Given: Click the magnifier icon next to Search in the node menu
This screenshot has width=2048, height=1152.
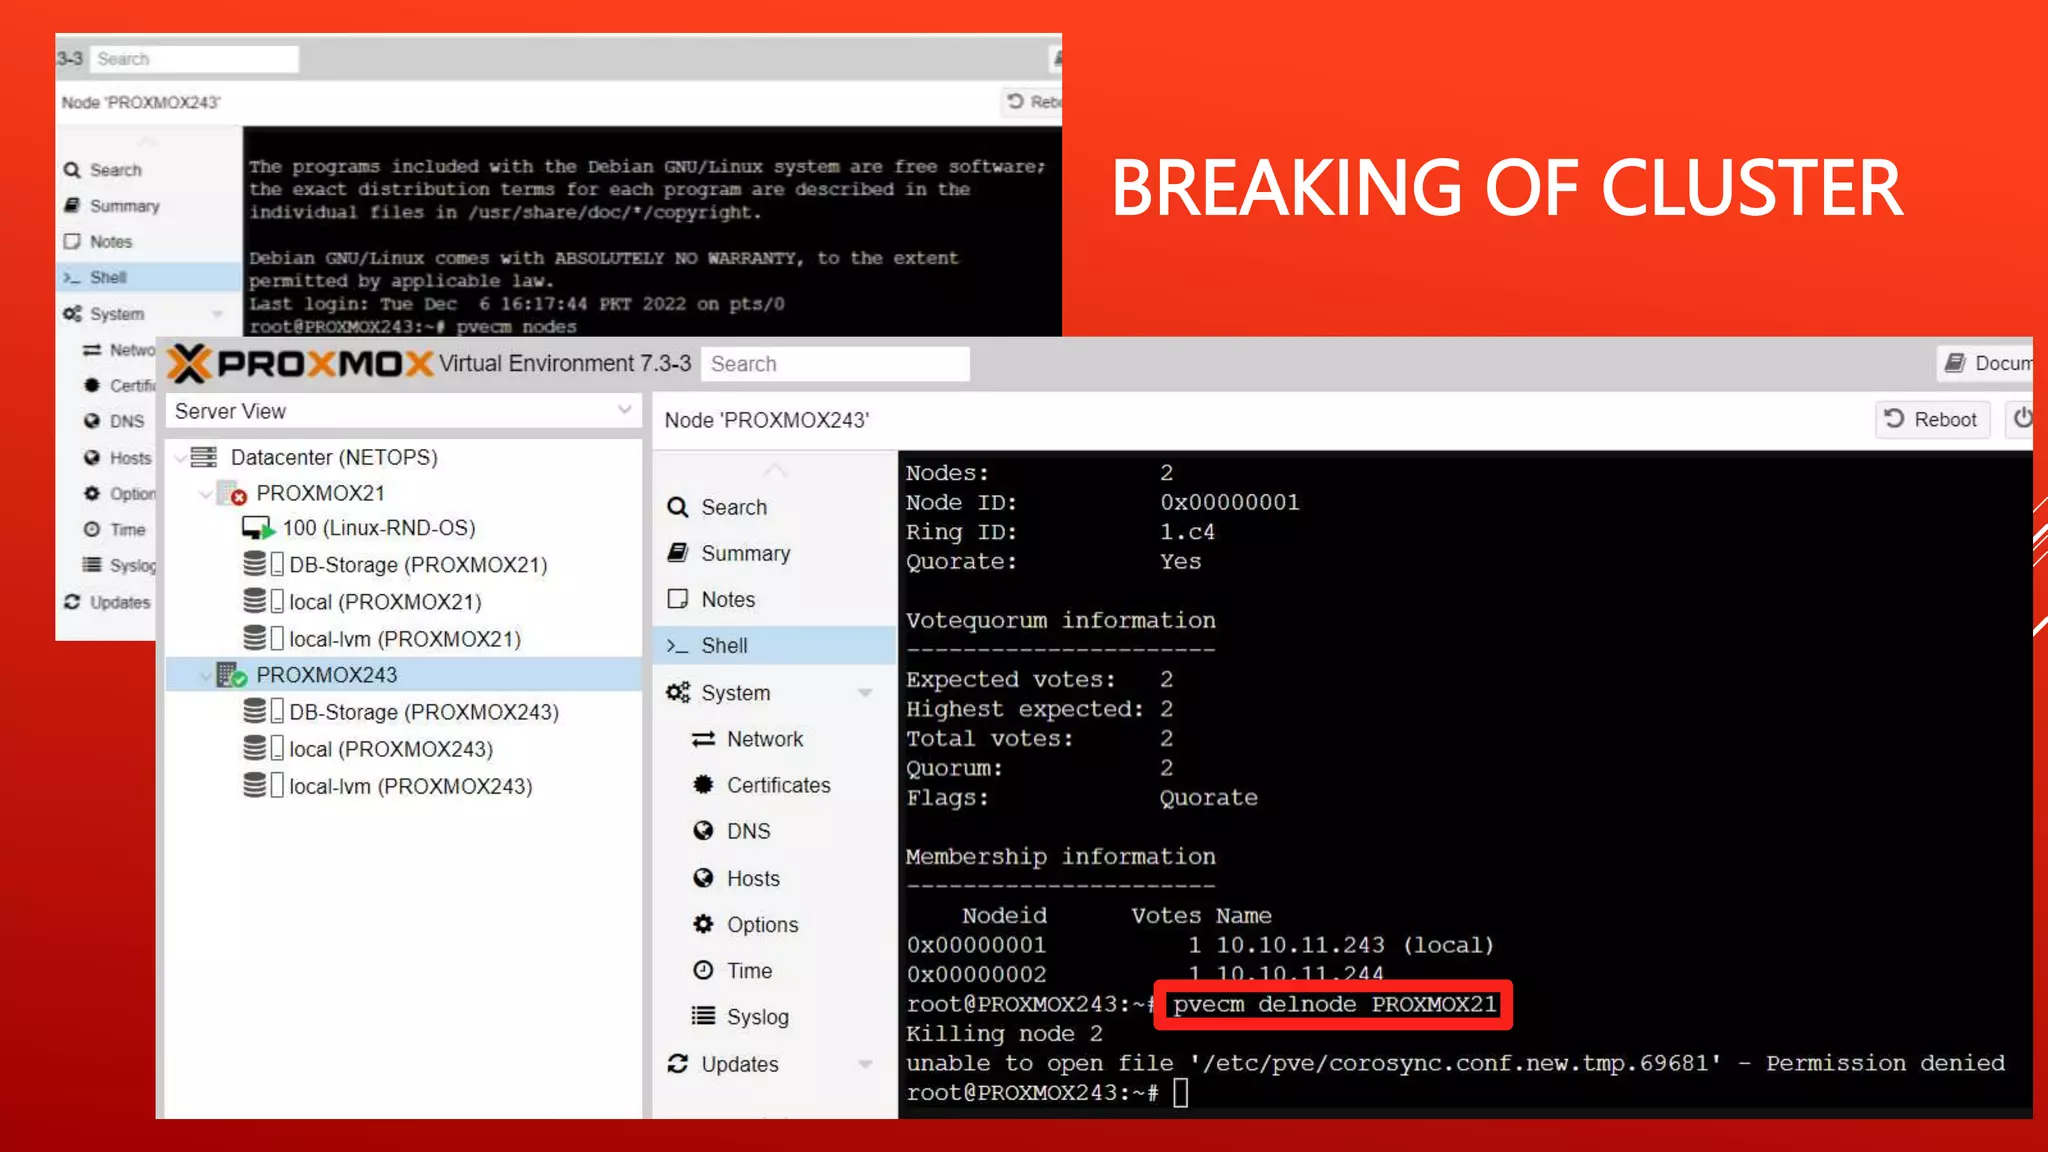Looking at the screenshot, I should click(678, 507).
